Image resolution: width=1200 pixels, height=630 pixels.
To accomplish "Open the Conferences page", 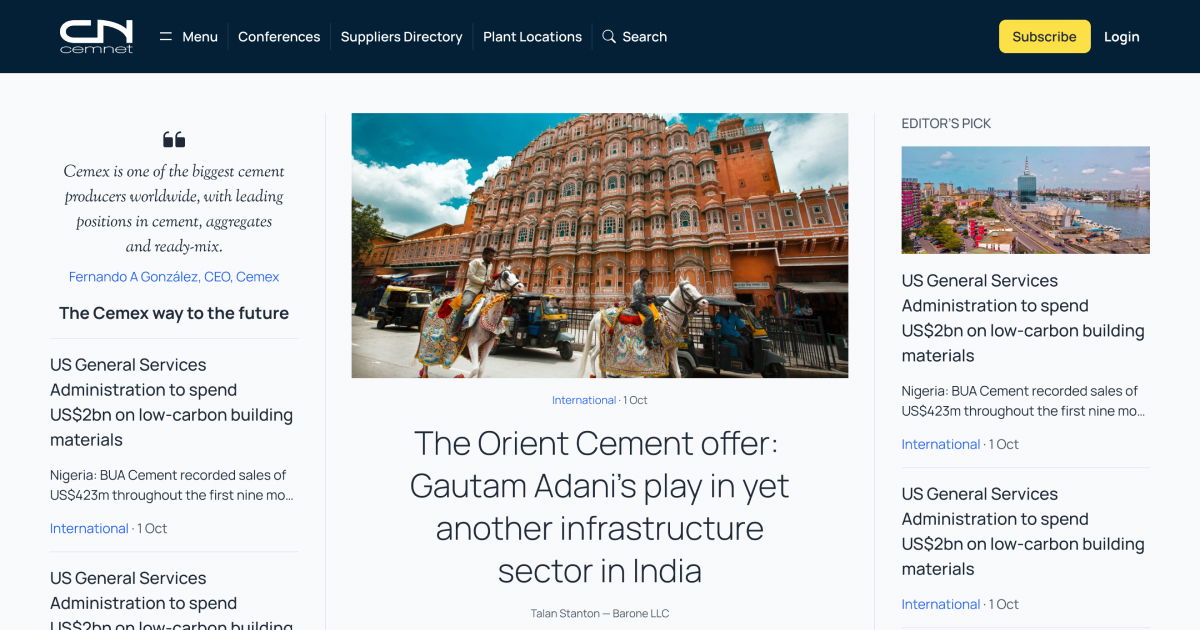I will 279,37.
